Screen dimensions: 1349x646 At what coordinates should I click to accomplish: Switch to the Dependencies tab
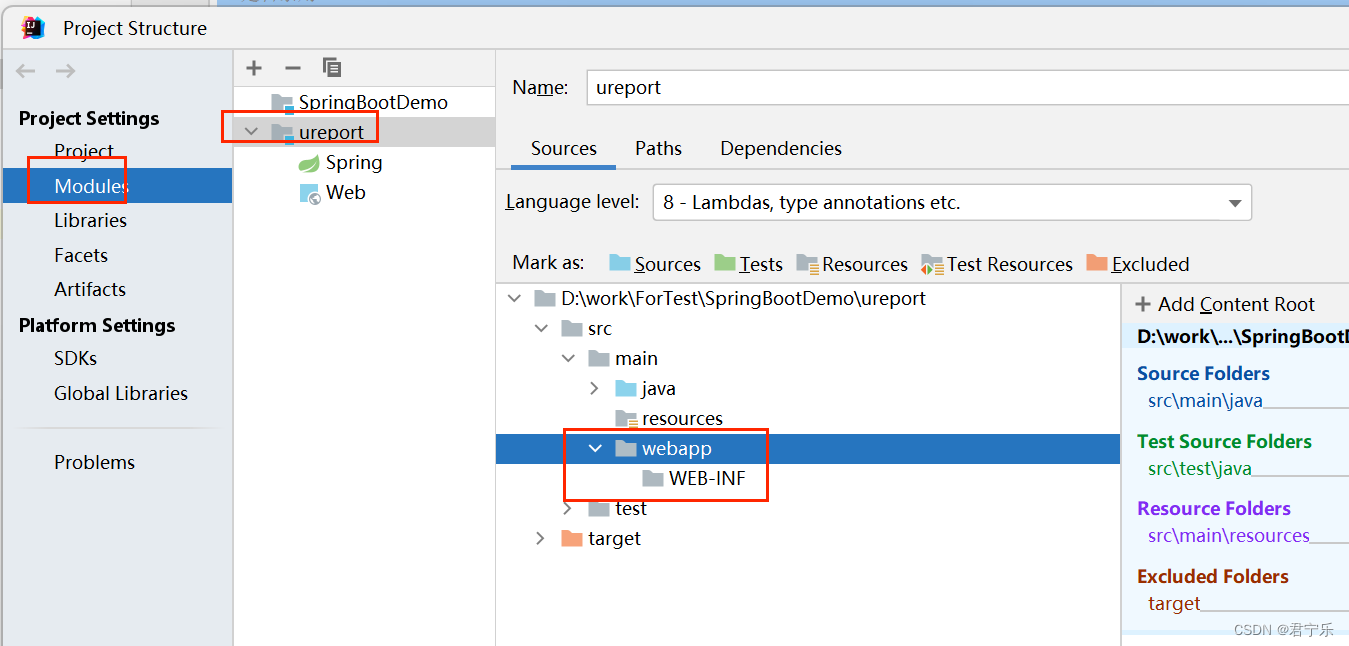point(780,148)
